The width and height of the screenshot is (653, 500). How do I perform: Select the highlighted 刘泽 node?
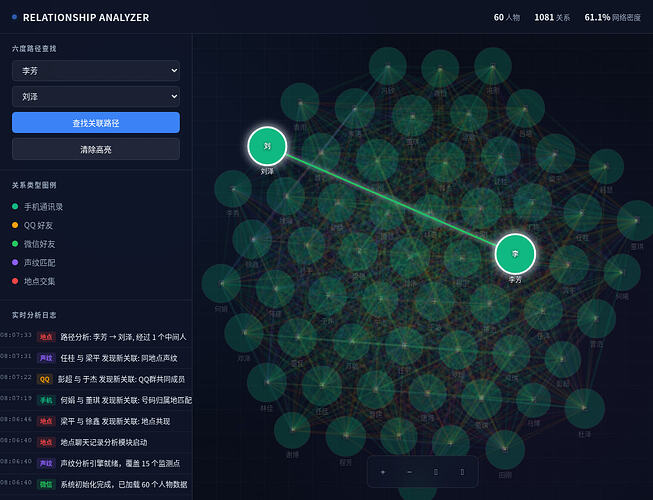267,146
